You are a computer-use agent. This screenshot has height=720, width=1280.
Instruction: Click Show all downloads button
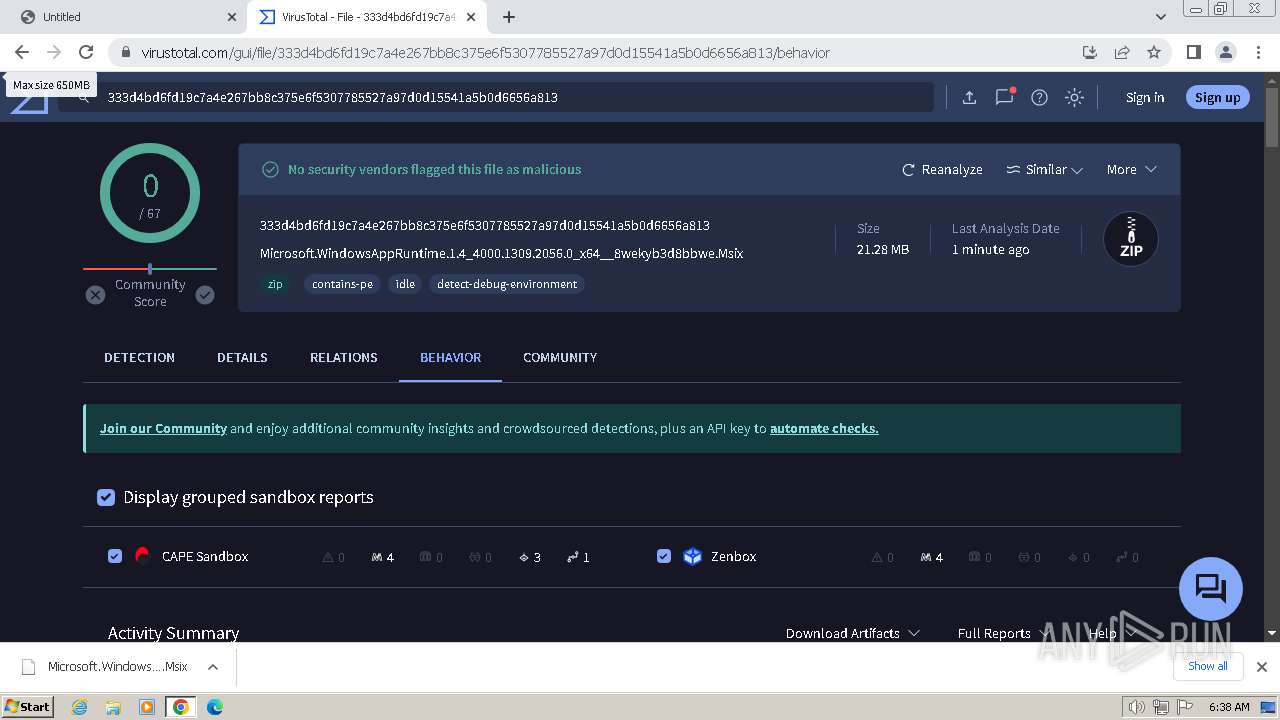pyautogui.click(x=1208, y=667)
